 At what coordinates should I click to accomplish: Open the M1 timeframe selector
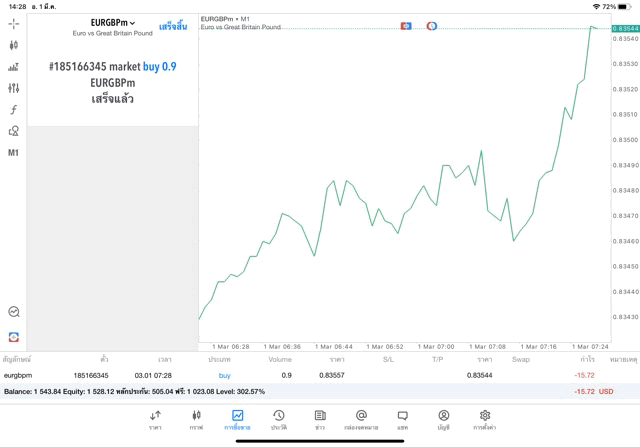tap(13, 153)
